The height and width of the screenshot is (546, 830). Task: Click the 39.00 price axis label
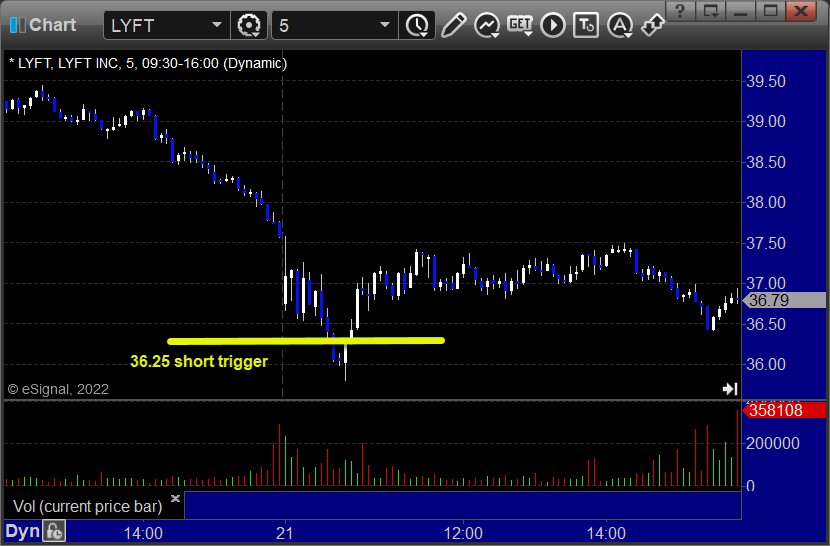766,121
